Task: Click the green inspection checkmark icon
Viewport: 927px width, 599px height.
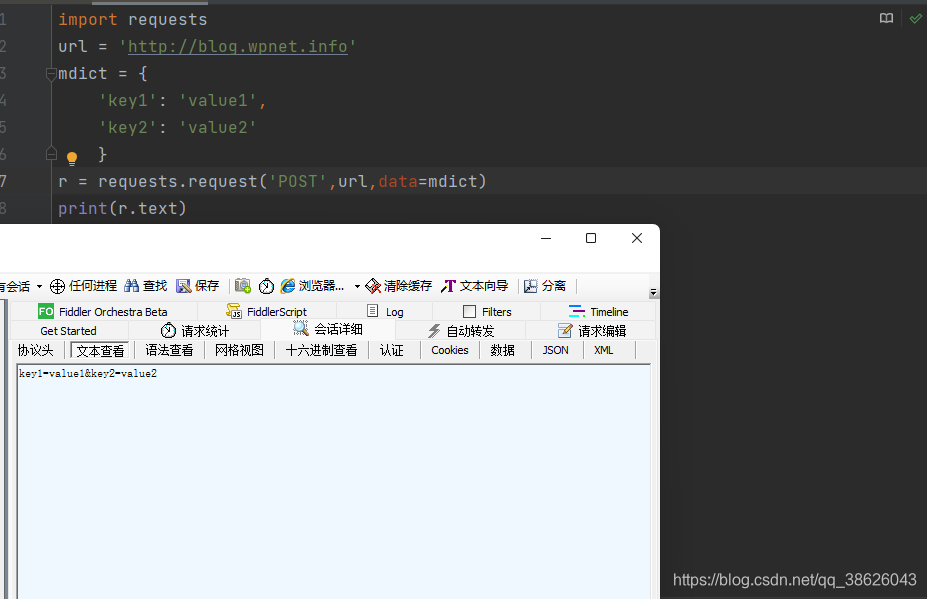Action: (x=915, y=18)
